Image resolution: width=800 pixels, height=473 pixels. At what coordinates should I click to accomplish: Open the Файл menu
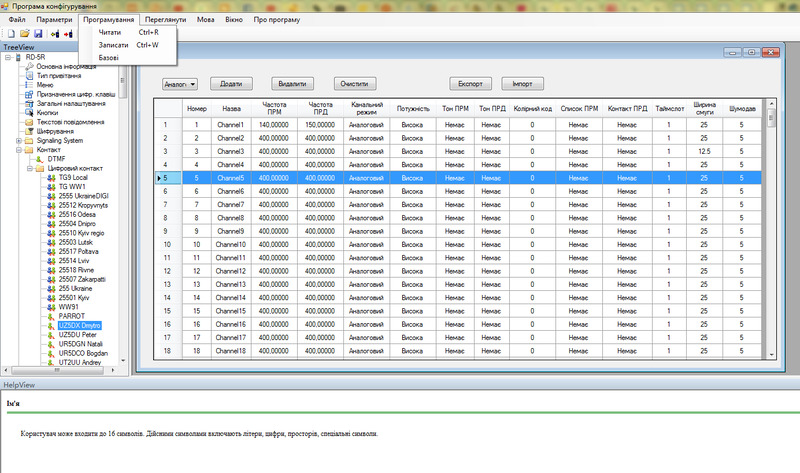tap(17, 19)
